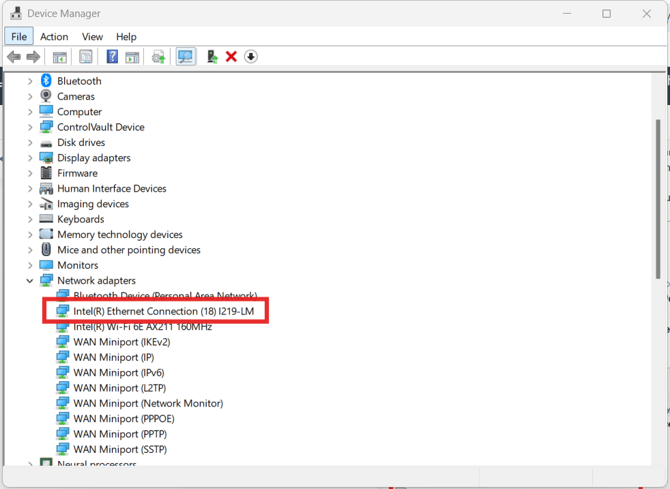Select Intel(R) Wi-Fi 6E AX211 160MHz adapter
This screenshot has height=489, width=670.
click(x=142, y=327)
